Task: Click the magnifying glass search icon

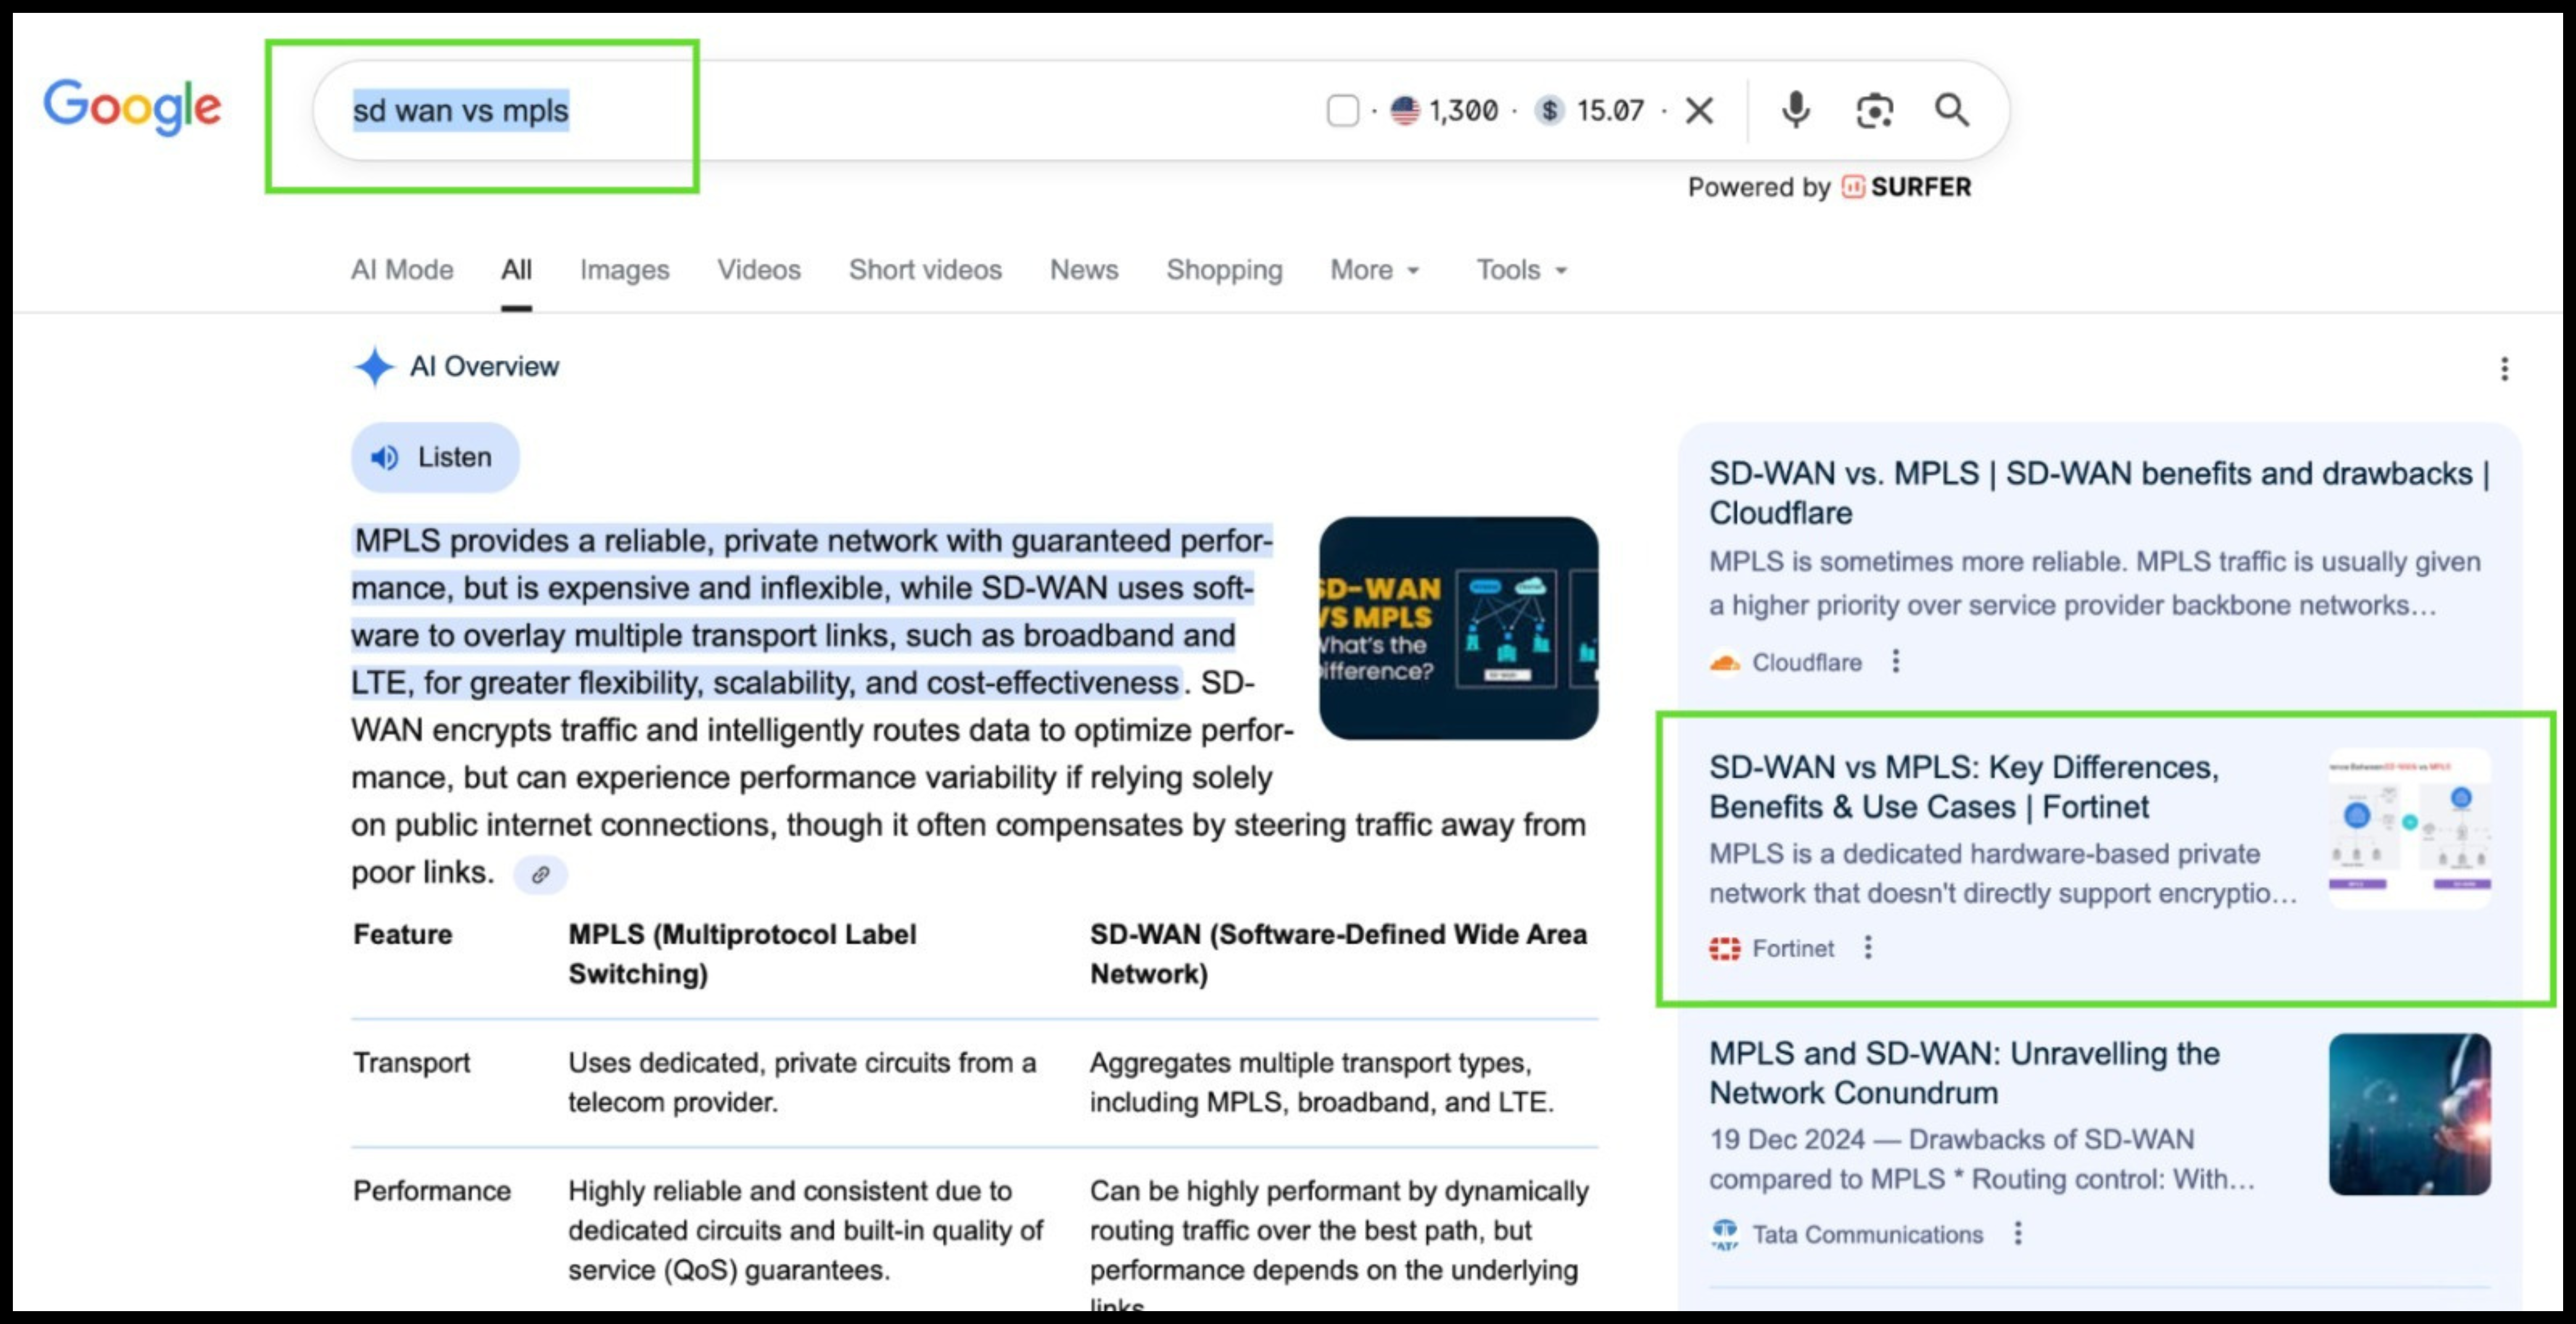Action: (x=1951, y=110)
